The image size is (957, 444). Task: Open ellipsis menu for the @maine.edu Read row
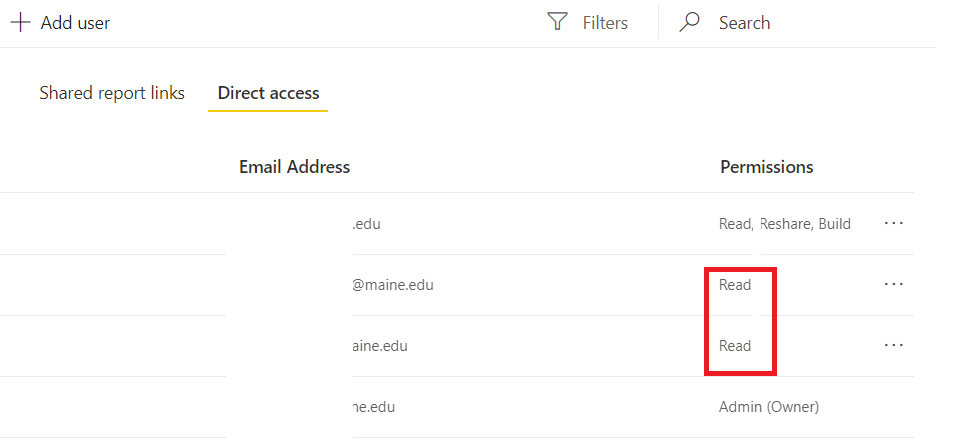894,284
